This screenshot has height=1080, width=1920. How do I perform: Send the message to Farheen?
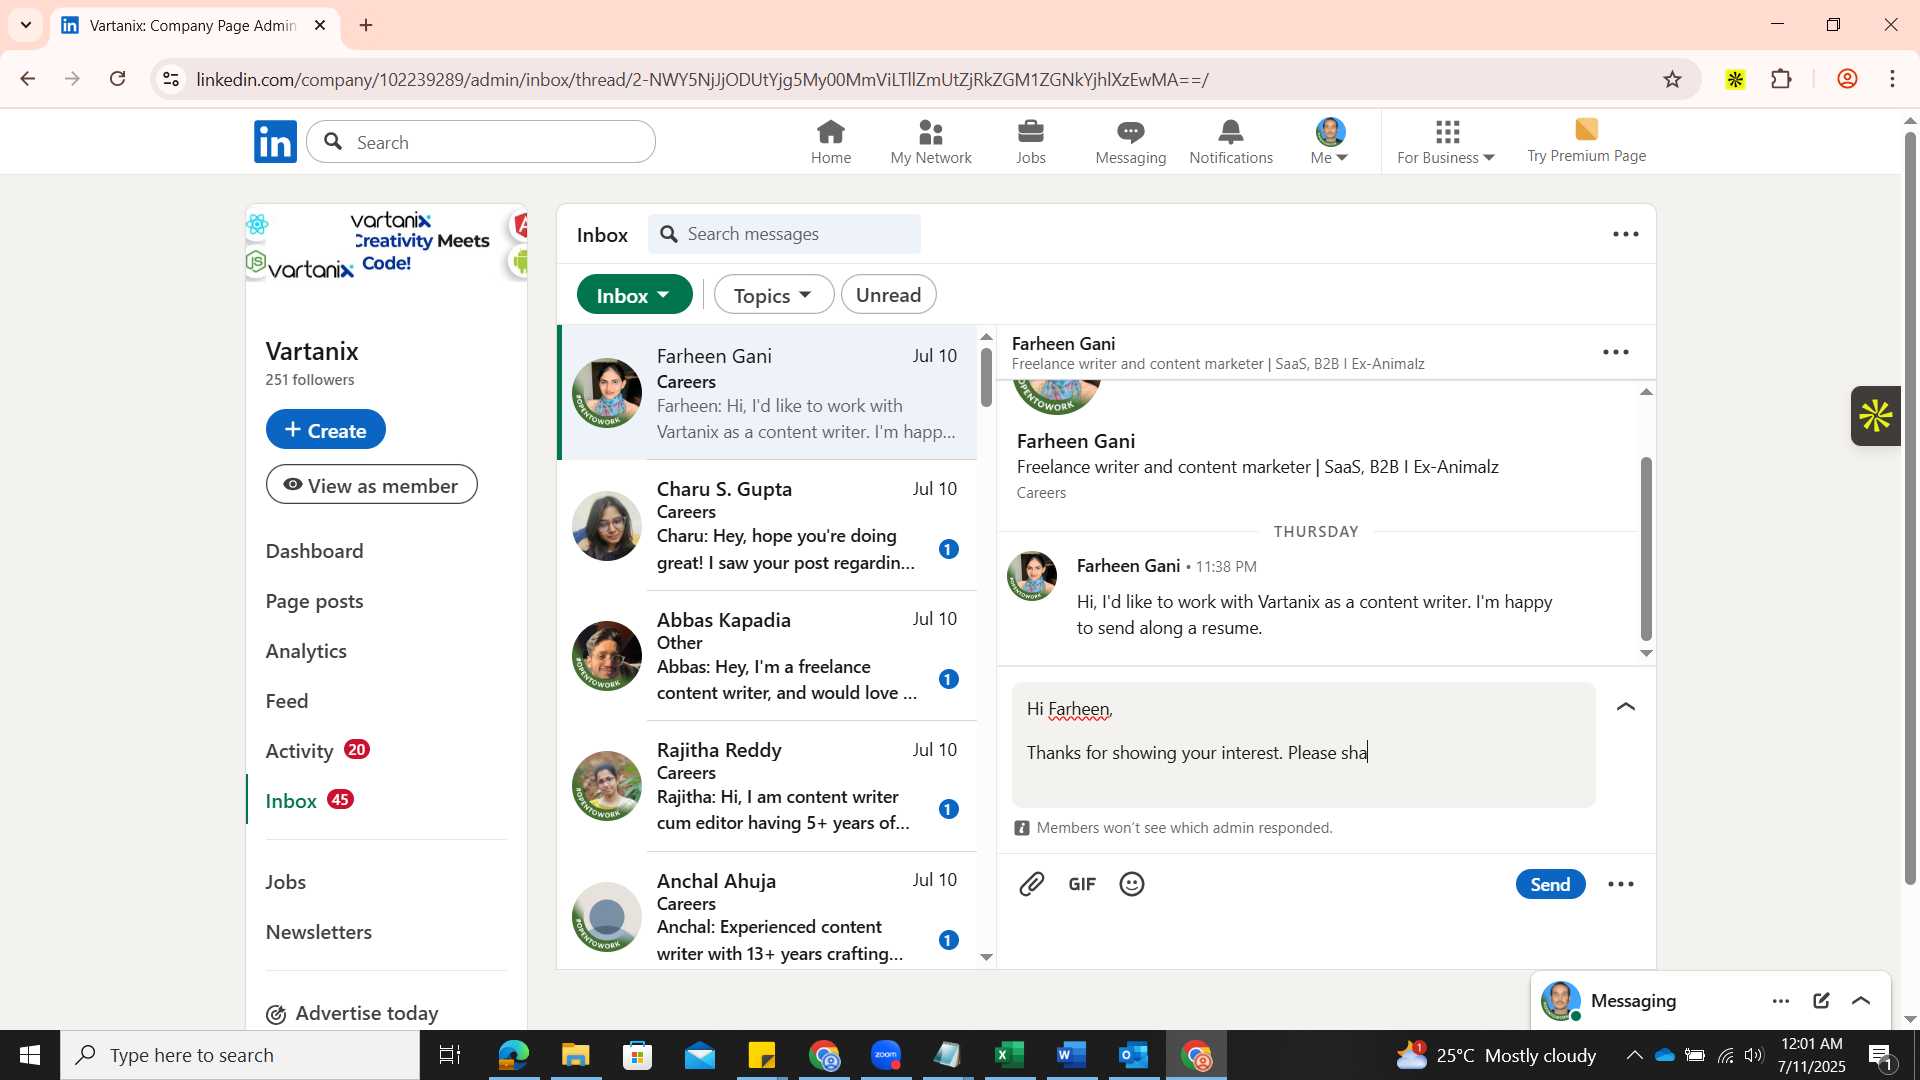(x=1550, y=884)
